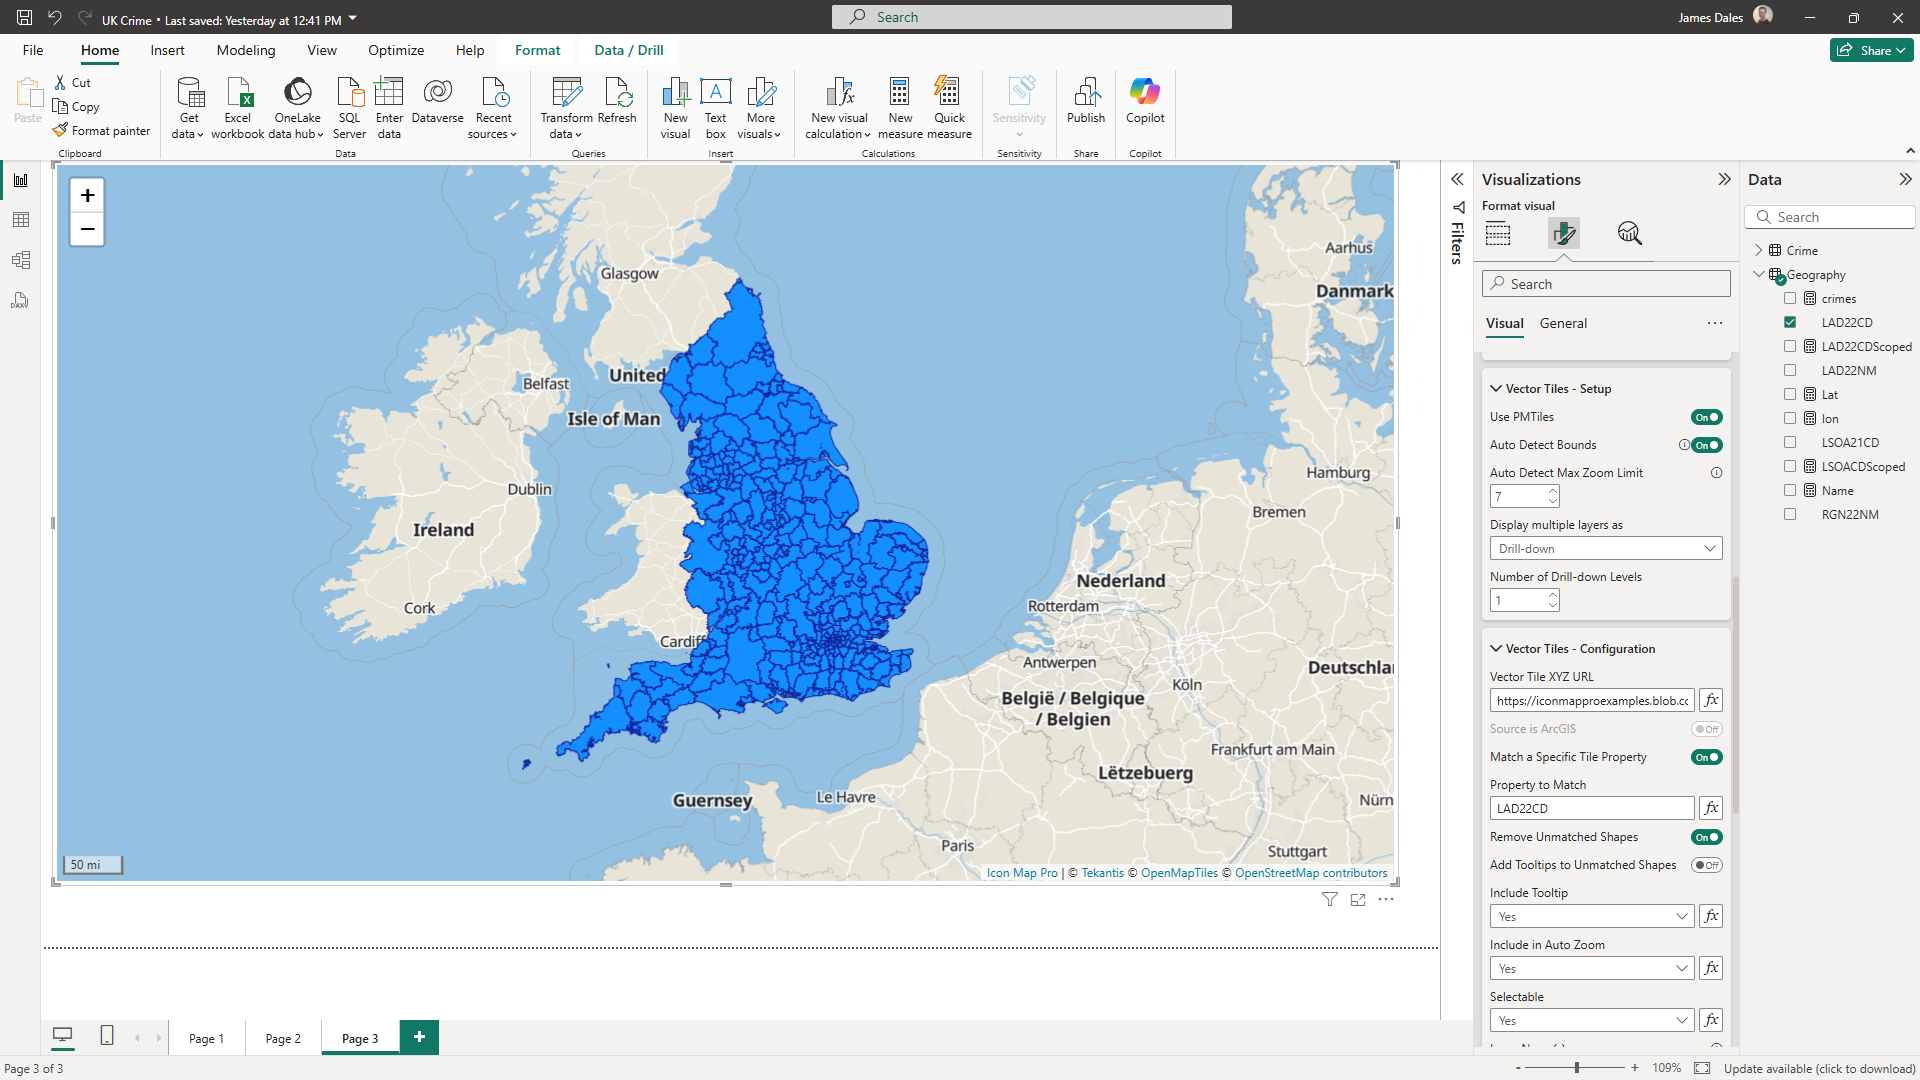Click the OpenStreetMap contributors link

pos(1310,873)
